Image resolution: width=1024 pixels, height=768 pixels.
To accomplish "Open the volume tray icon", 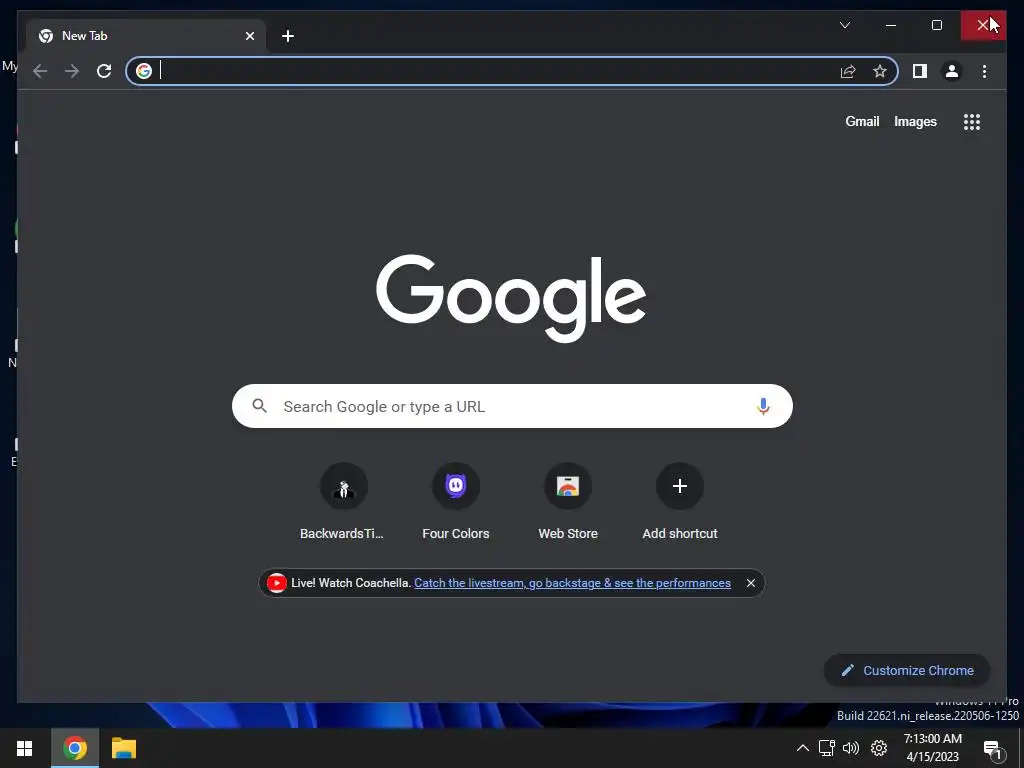I will pyautogui.click(x=851, y=748).
